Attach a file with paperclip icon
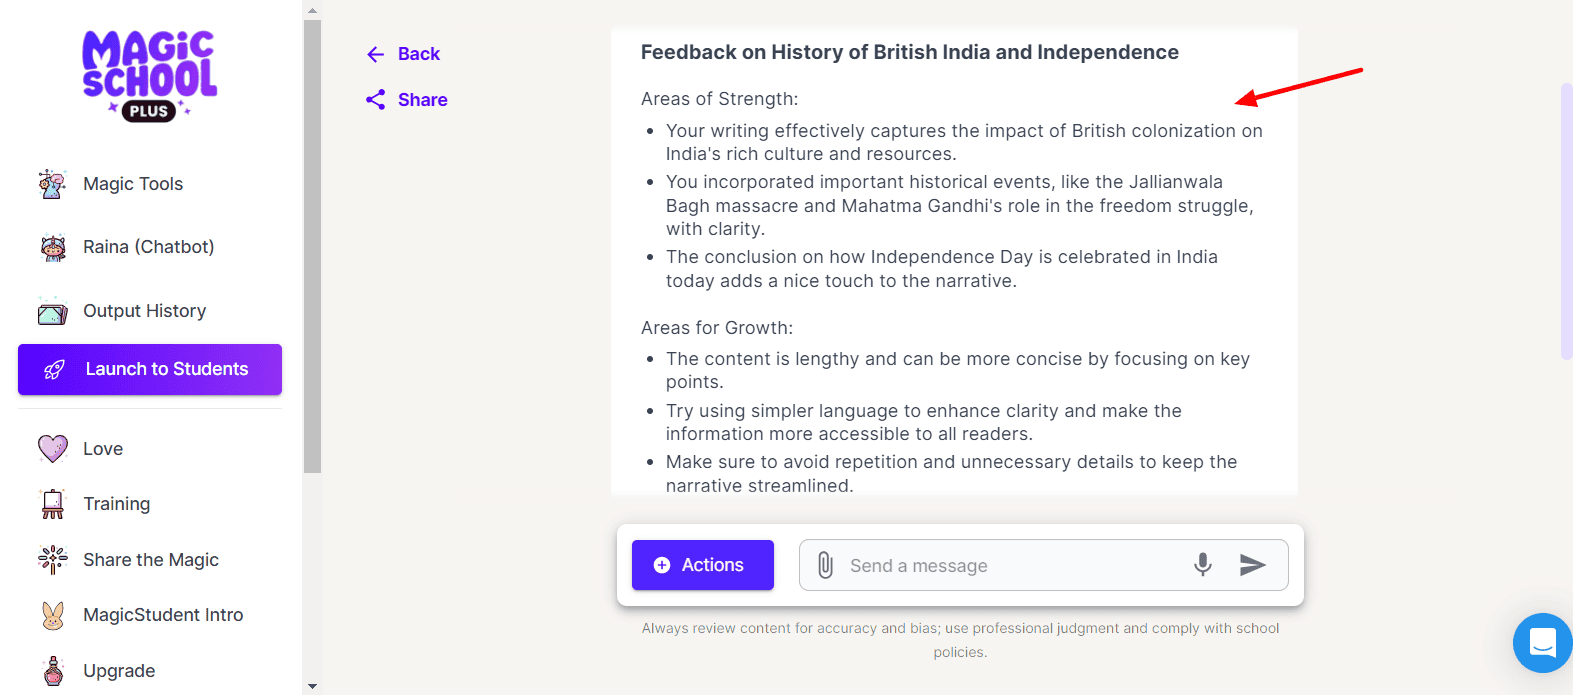This screenshot has width=1573, height=695. click(825, 566)
